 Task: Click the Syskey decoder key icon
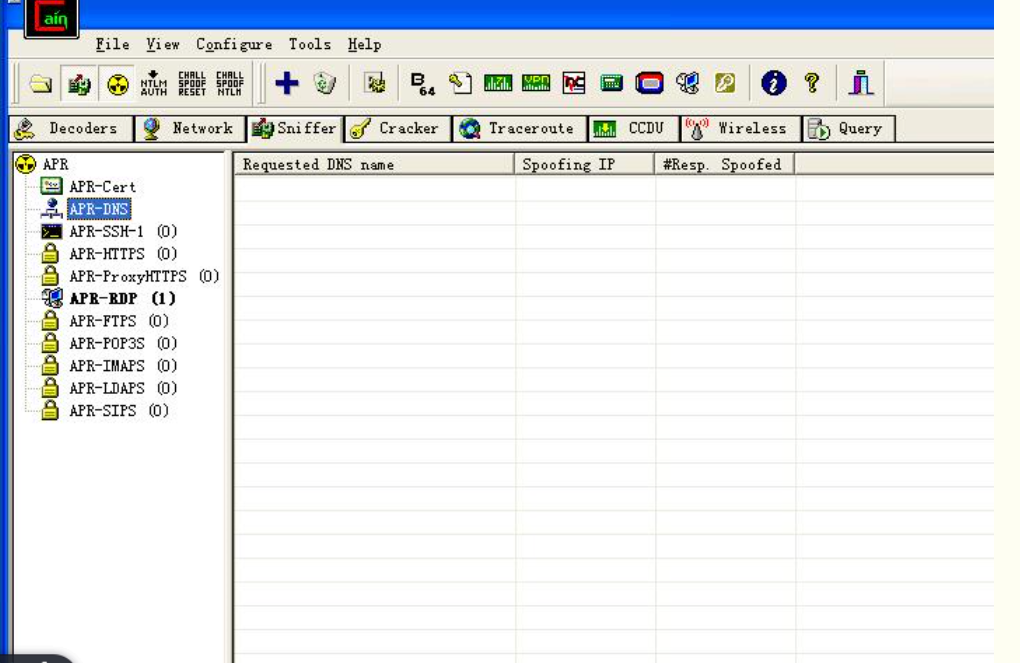point(725,83)
